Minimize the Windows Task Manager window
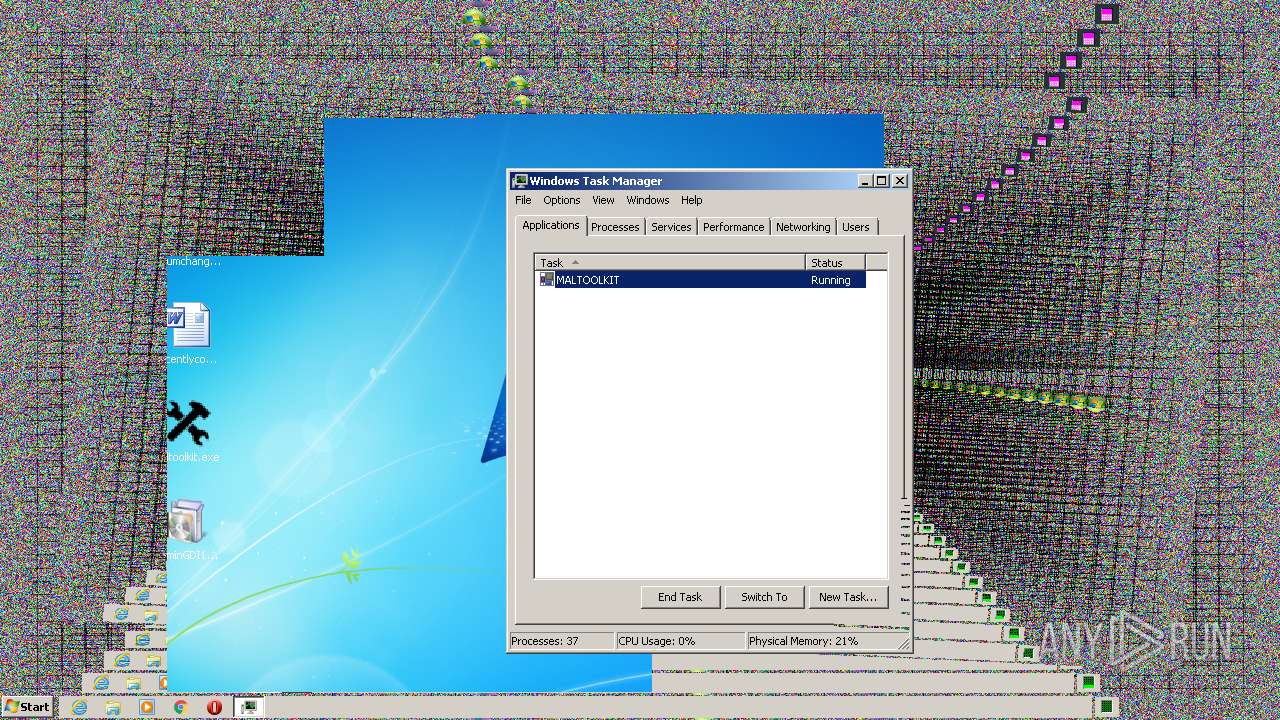Image resolution: width=1280 pixels, height=720 pixels. tap(865, 181)
